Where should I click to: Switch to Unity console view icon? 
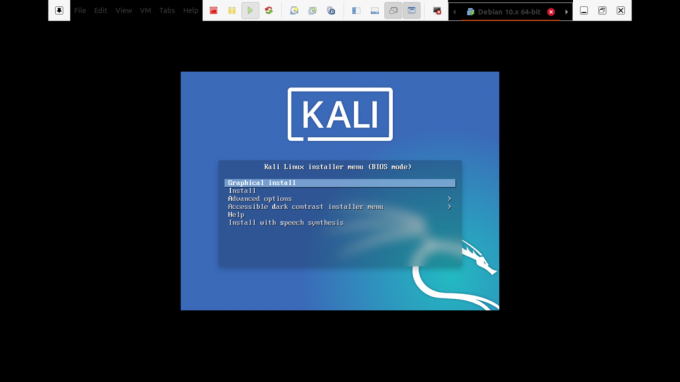(412, 10)
